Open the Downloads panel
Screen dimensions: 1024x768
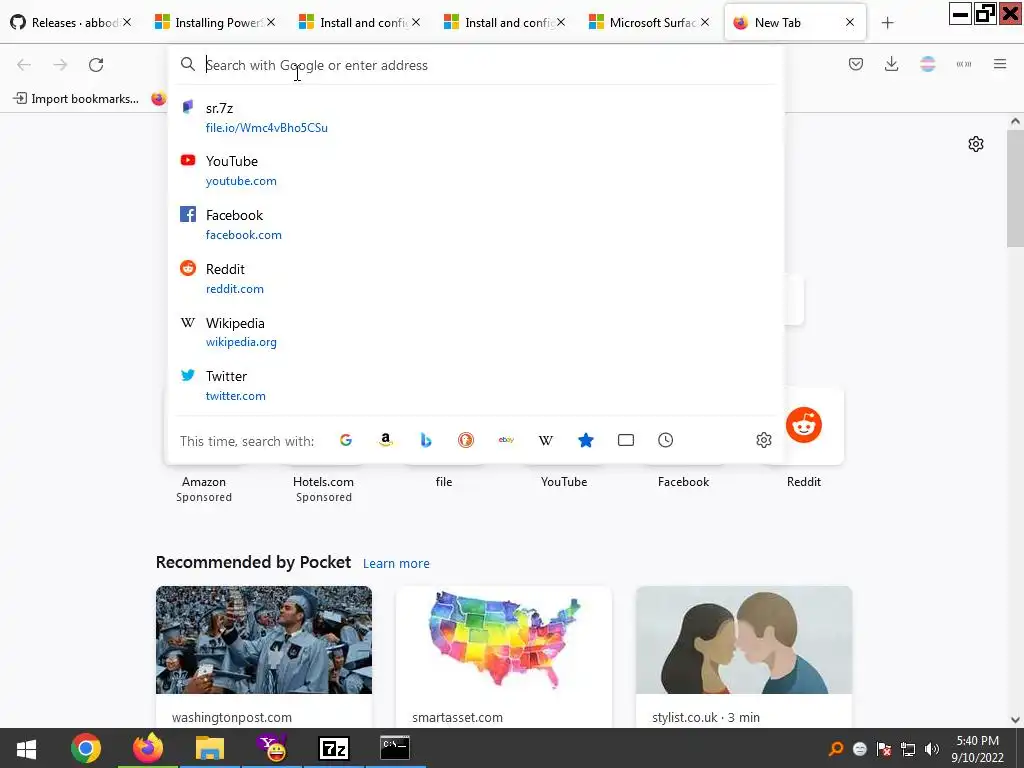pyautogui.click(x=891, y=64)
